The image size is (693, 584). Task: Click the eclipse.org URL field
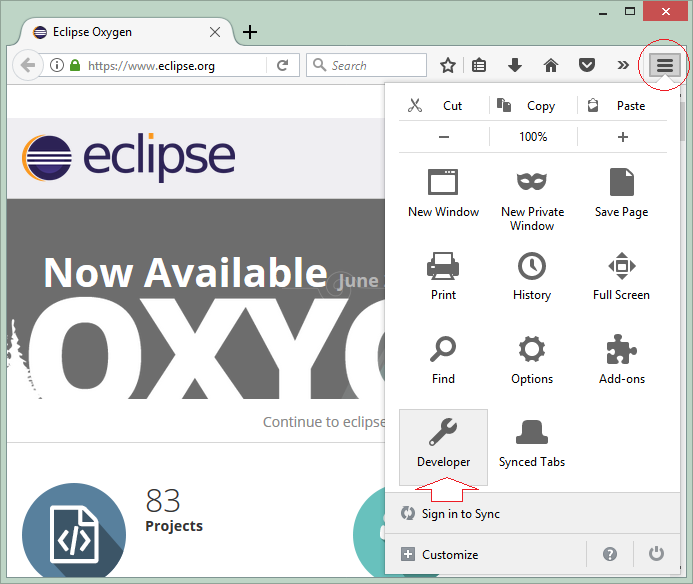click(176, 65)
